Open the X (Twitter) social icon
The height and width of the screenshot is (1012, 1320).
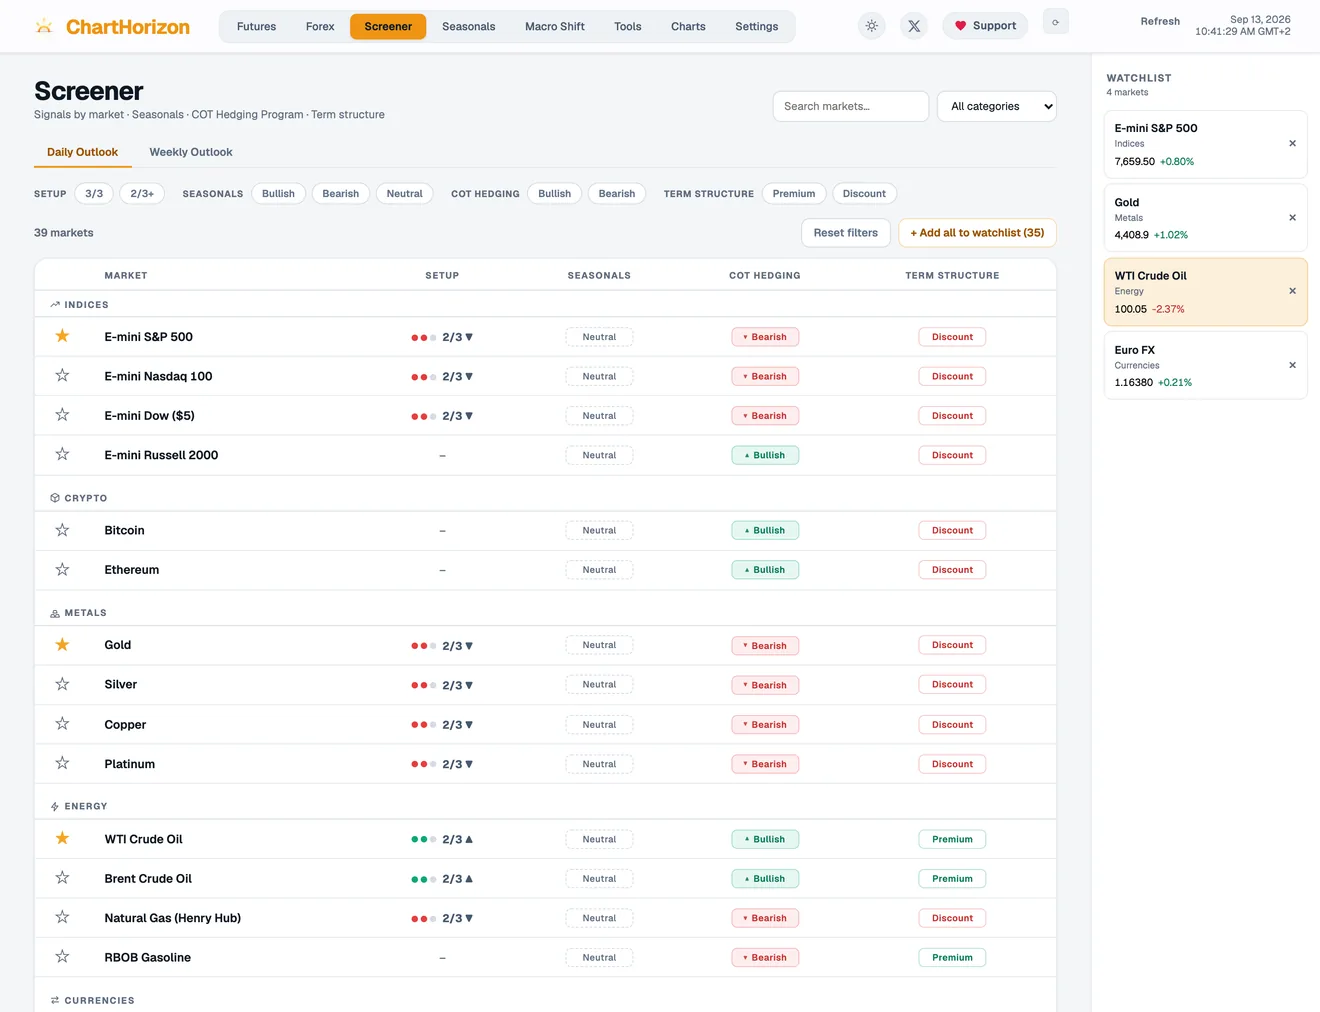pos(914,26)
